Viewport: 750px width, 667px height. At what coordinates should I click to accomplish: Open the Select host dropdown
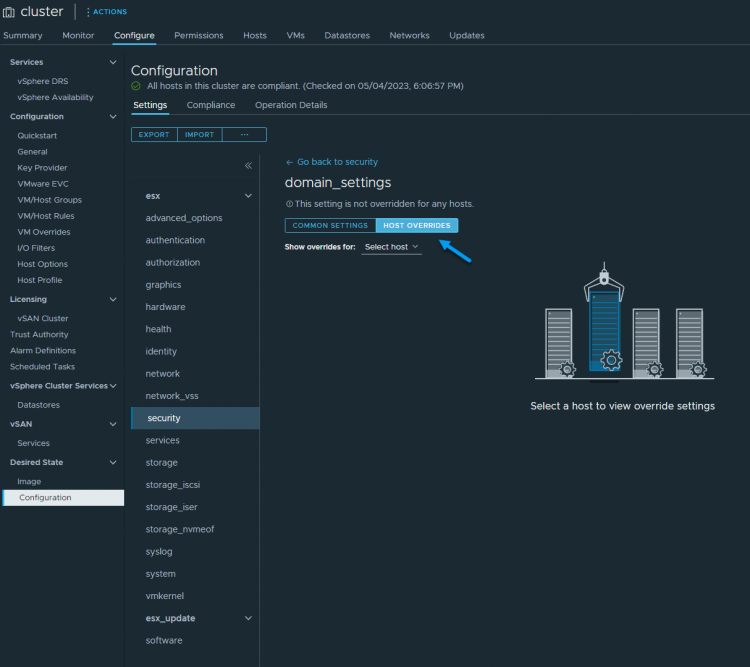point(391,247)
